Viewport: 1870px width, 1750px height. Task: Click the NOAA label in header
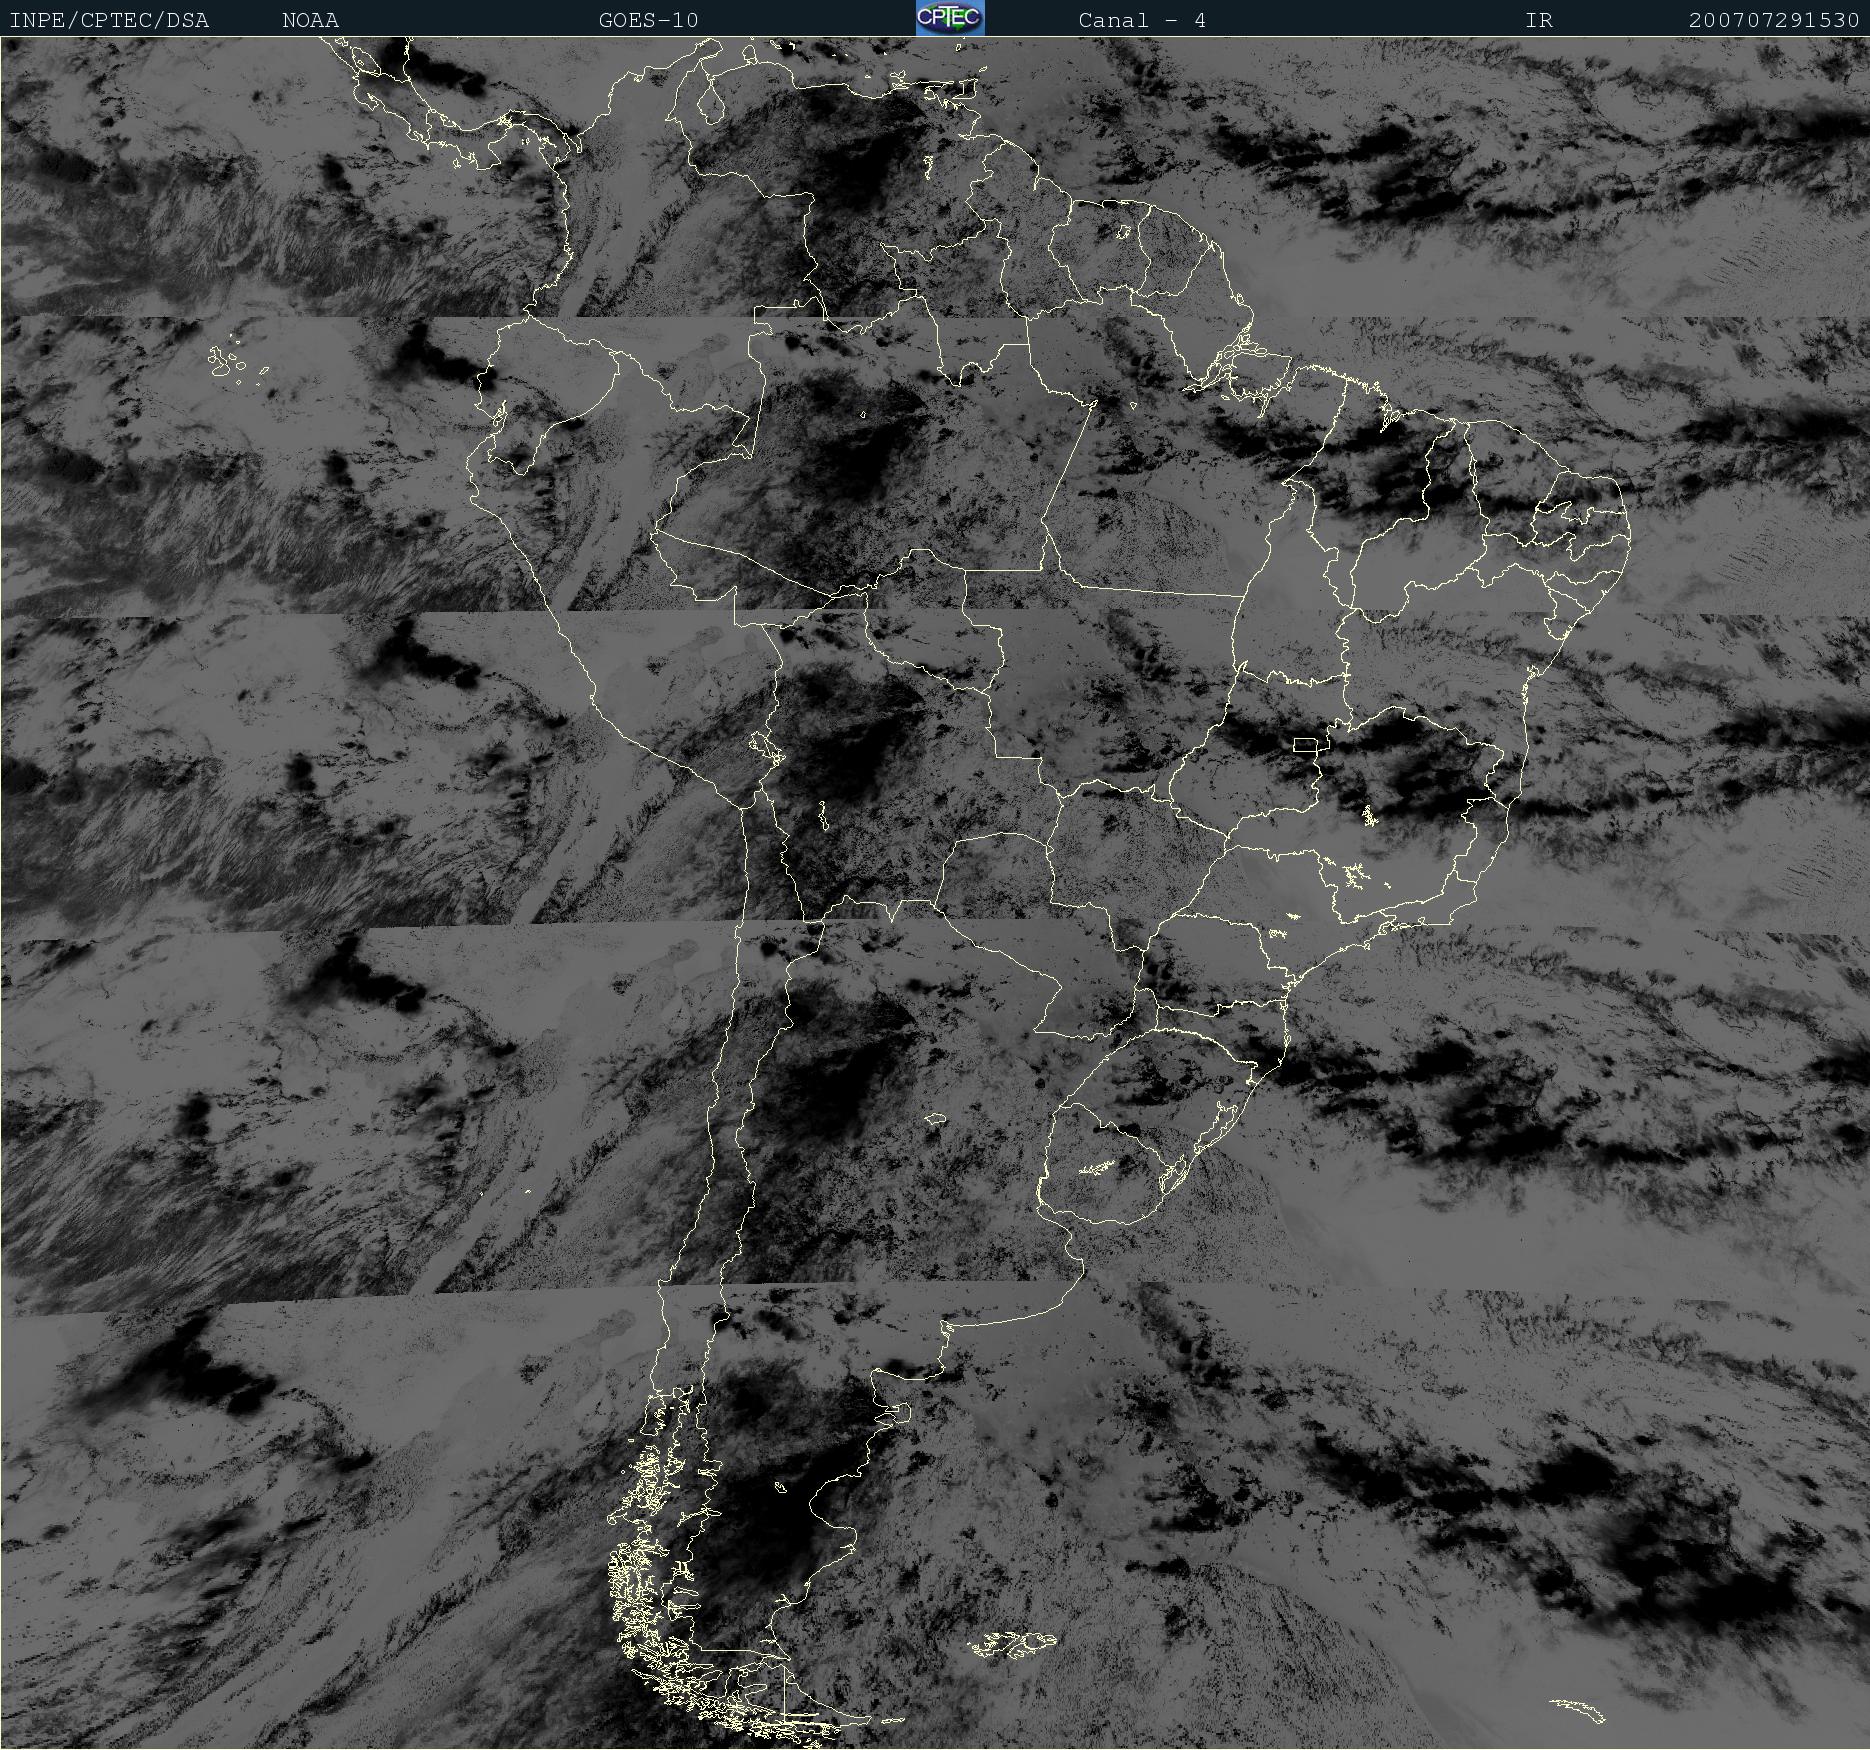pos(310,20)
